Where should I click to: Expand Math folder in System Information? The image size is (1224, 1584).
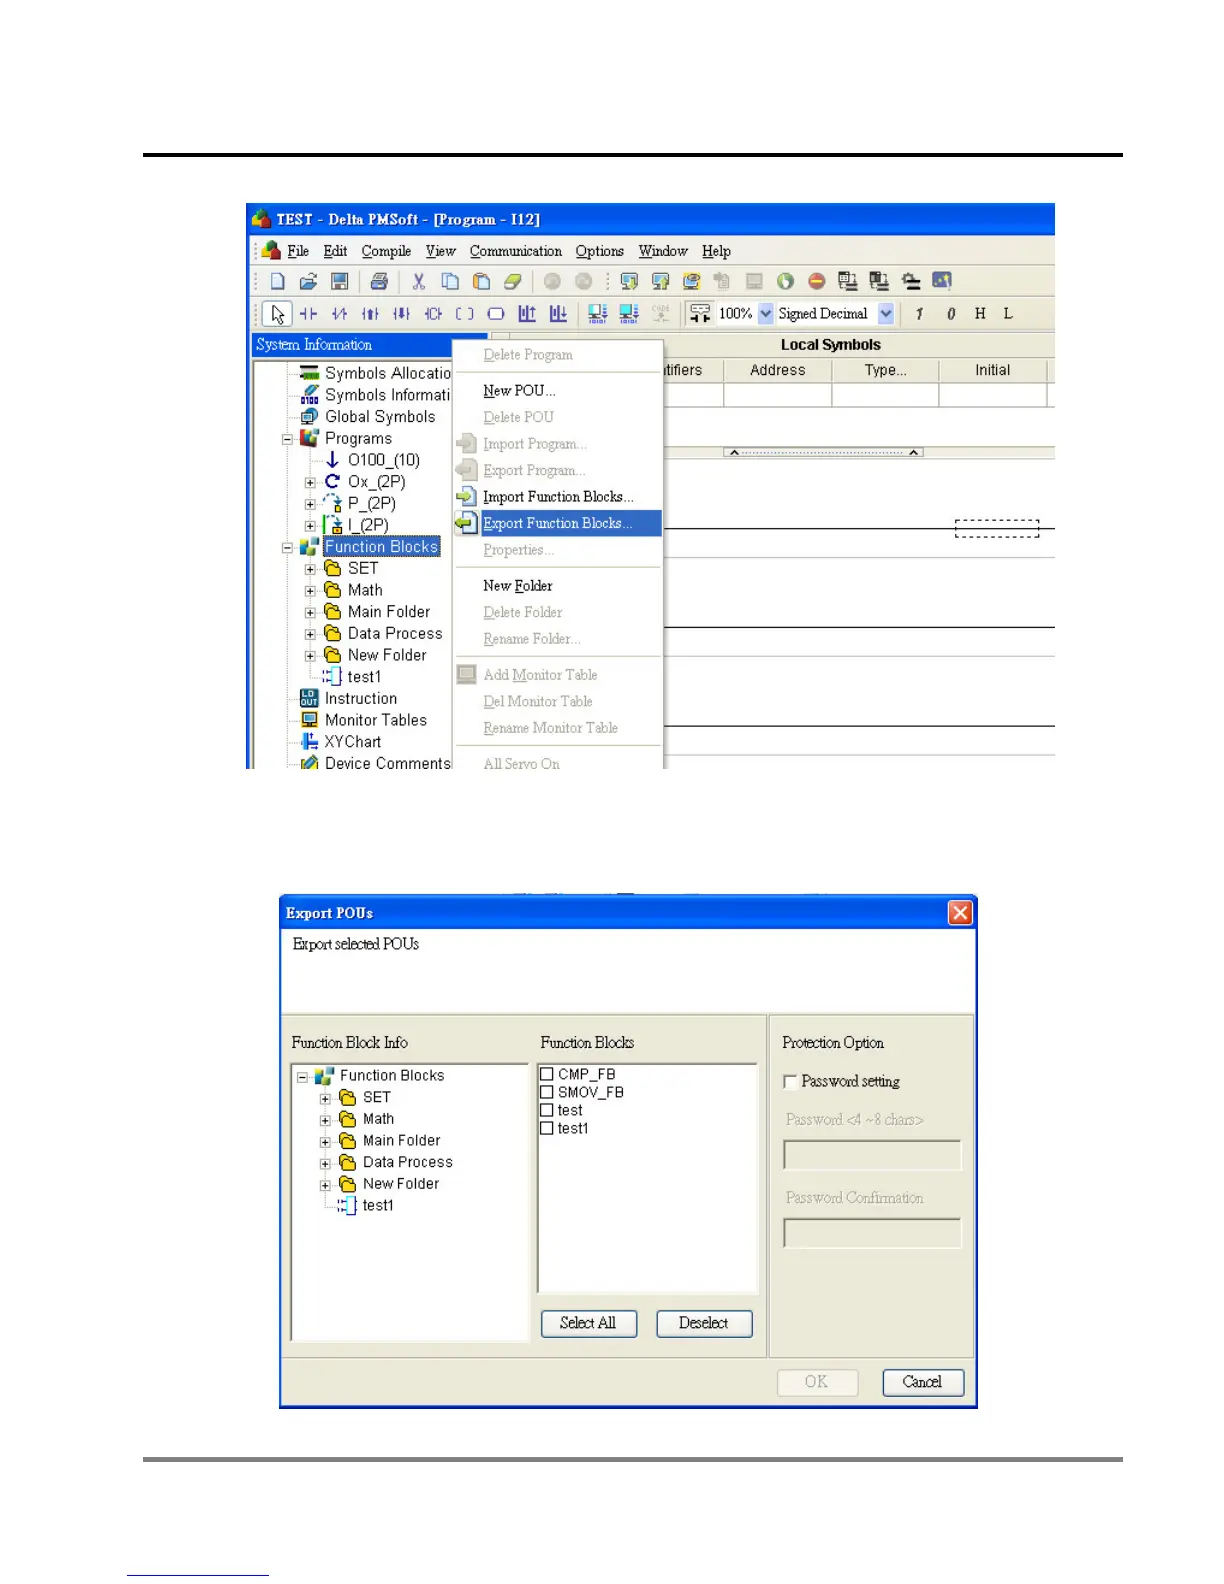point(310,591)
